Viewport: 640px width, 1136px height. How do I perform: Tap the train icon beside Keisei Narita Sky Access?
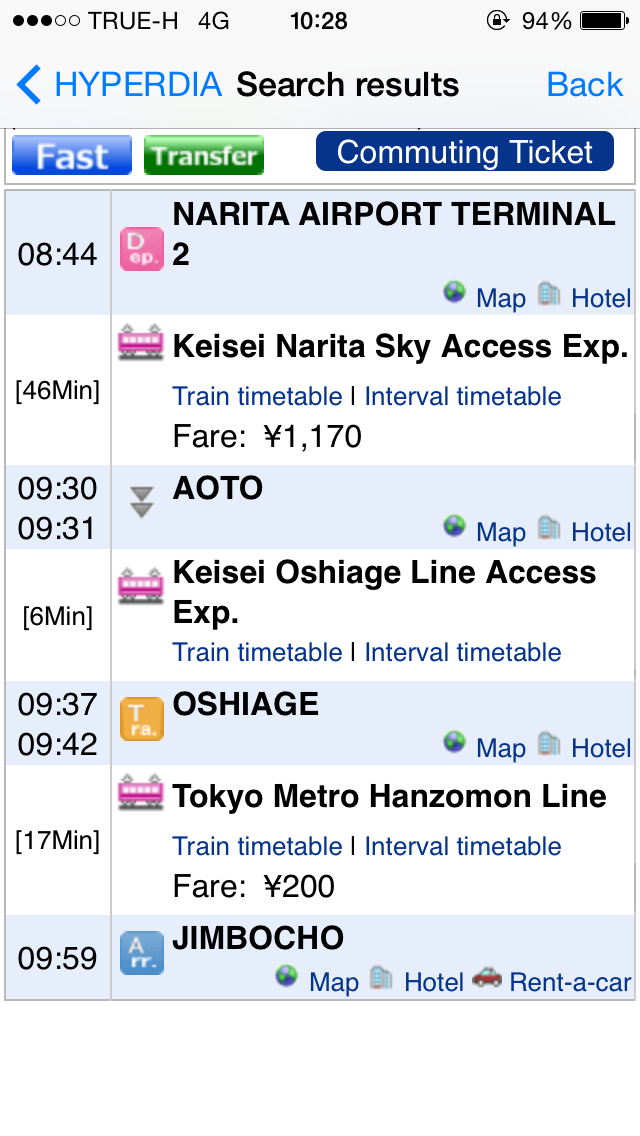tap(141, 343)
